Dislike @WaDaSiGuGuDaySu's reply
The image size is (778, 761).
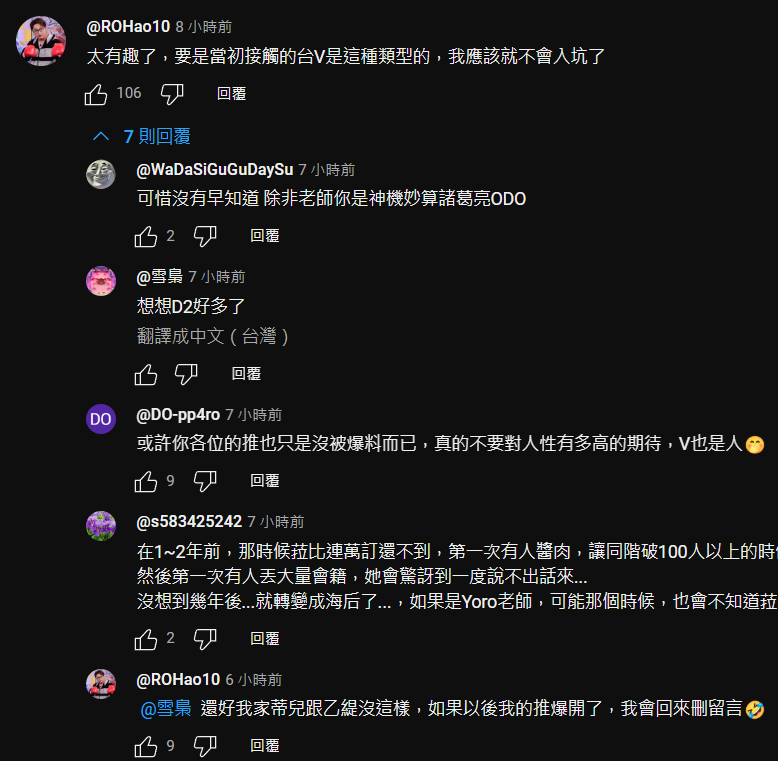(205, 236)
